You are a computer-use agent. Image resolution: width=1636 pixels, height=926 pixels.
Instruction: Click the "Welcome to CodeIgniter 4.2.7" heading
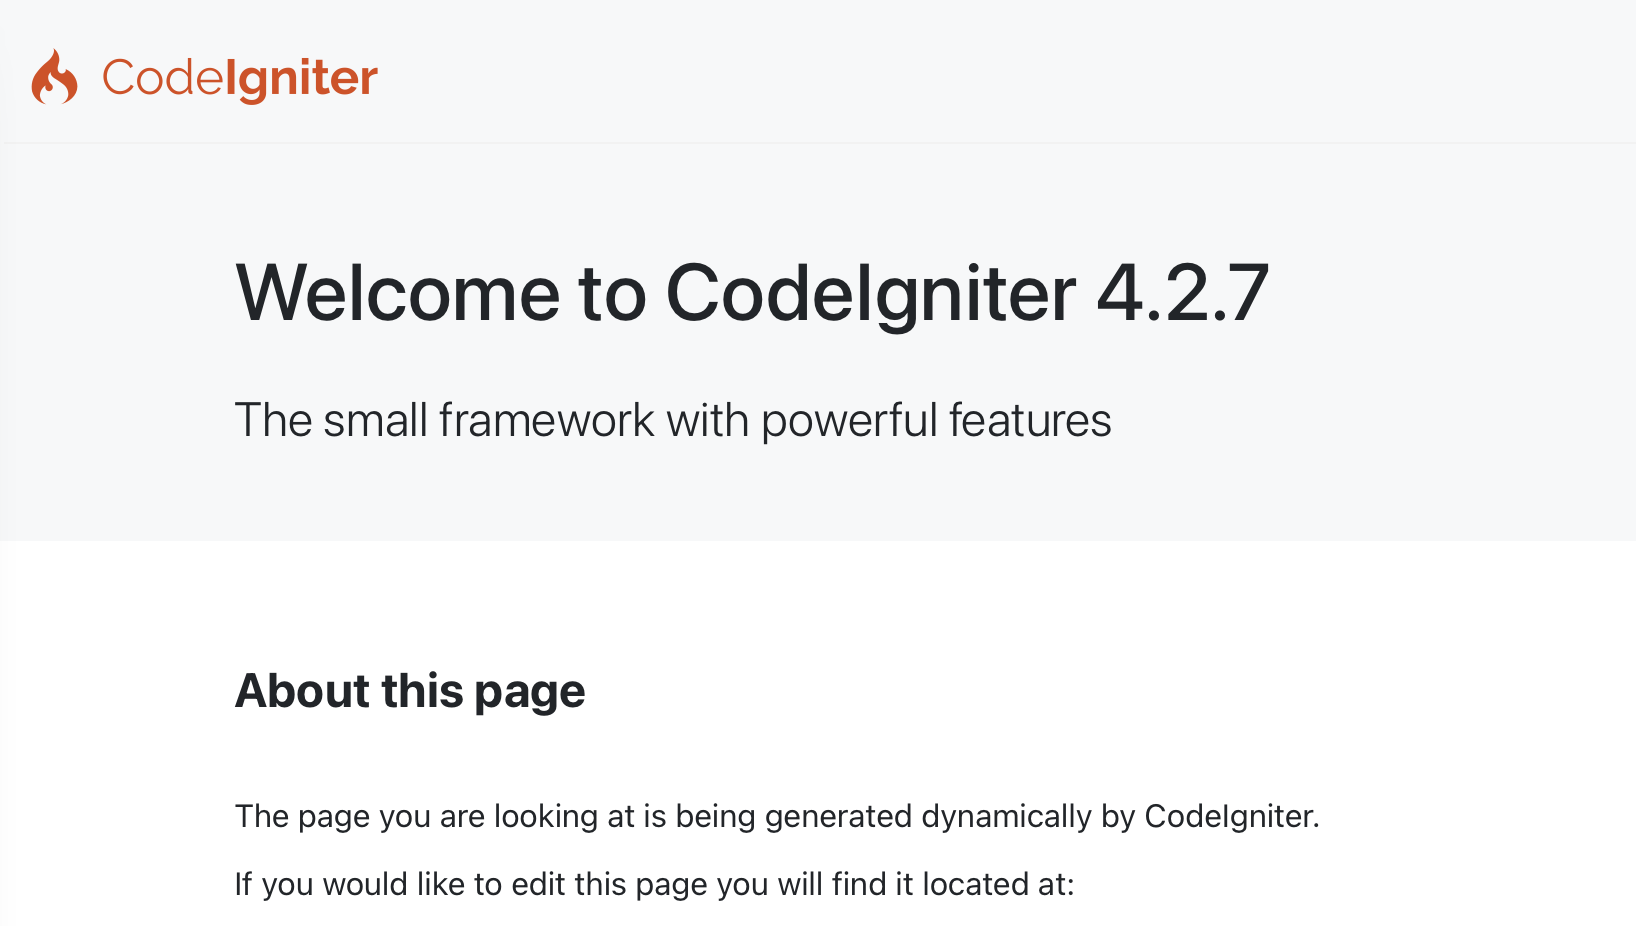point(752,293)
